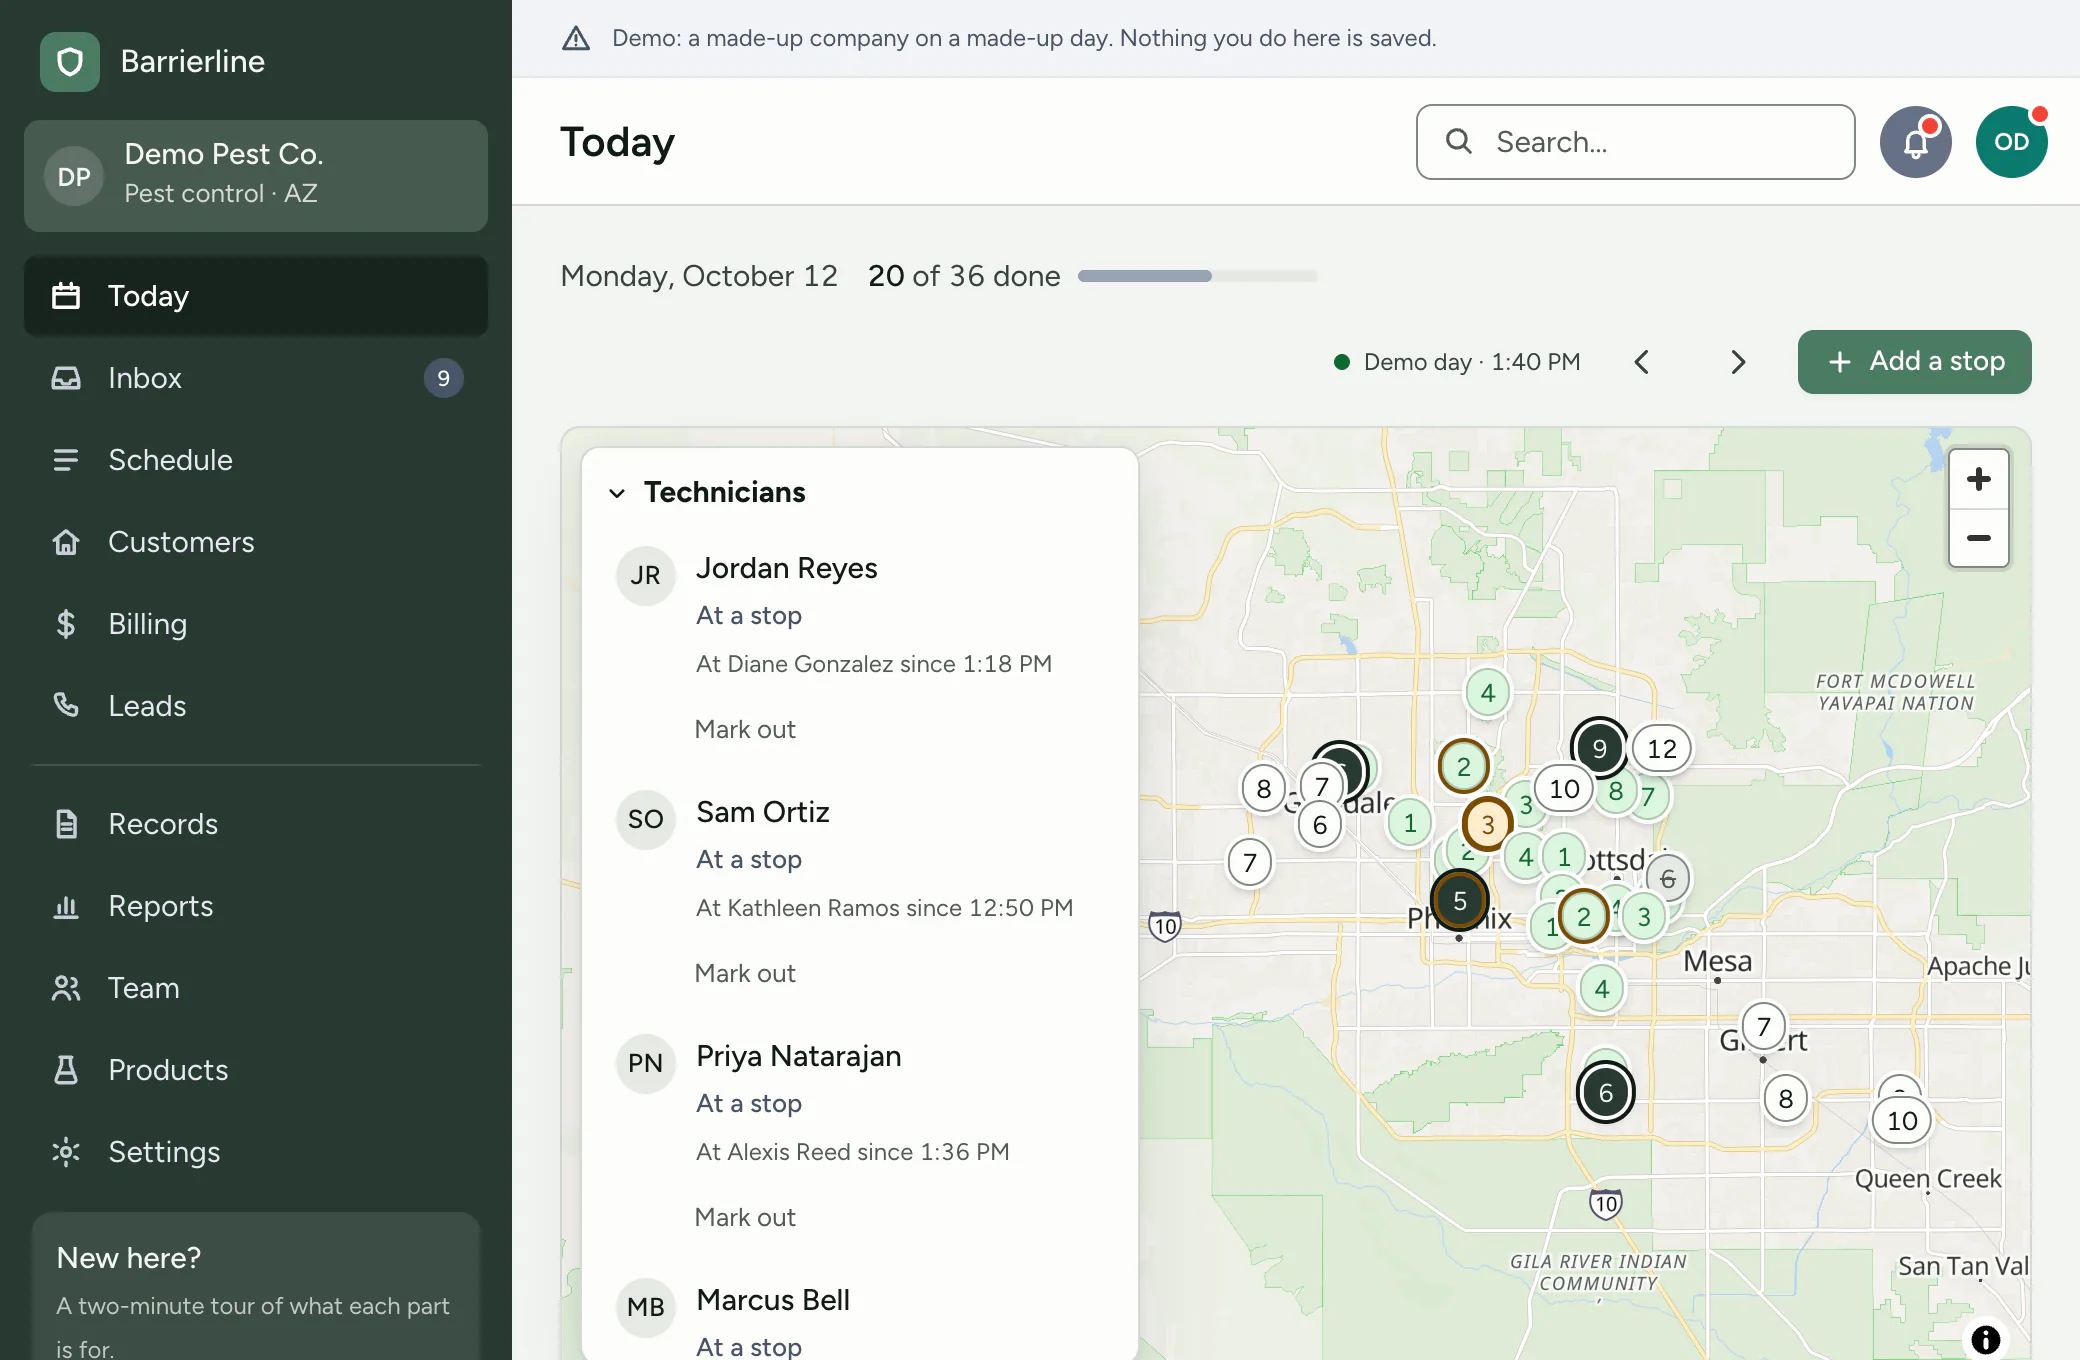This screenshot has width=2080, height=1360.
Task: Click Jordan Reyes JR avatar
Action: coord(645,575)
